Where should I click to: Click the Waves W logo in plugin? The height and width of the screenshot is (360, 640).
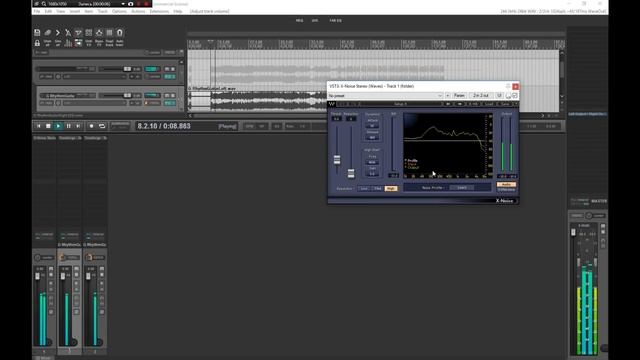tap(331, 104)
